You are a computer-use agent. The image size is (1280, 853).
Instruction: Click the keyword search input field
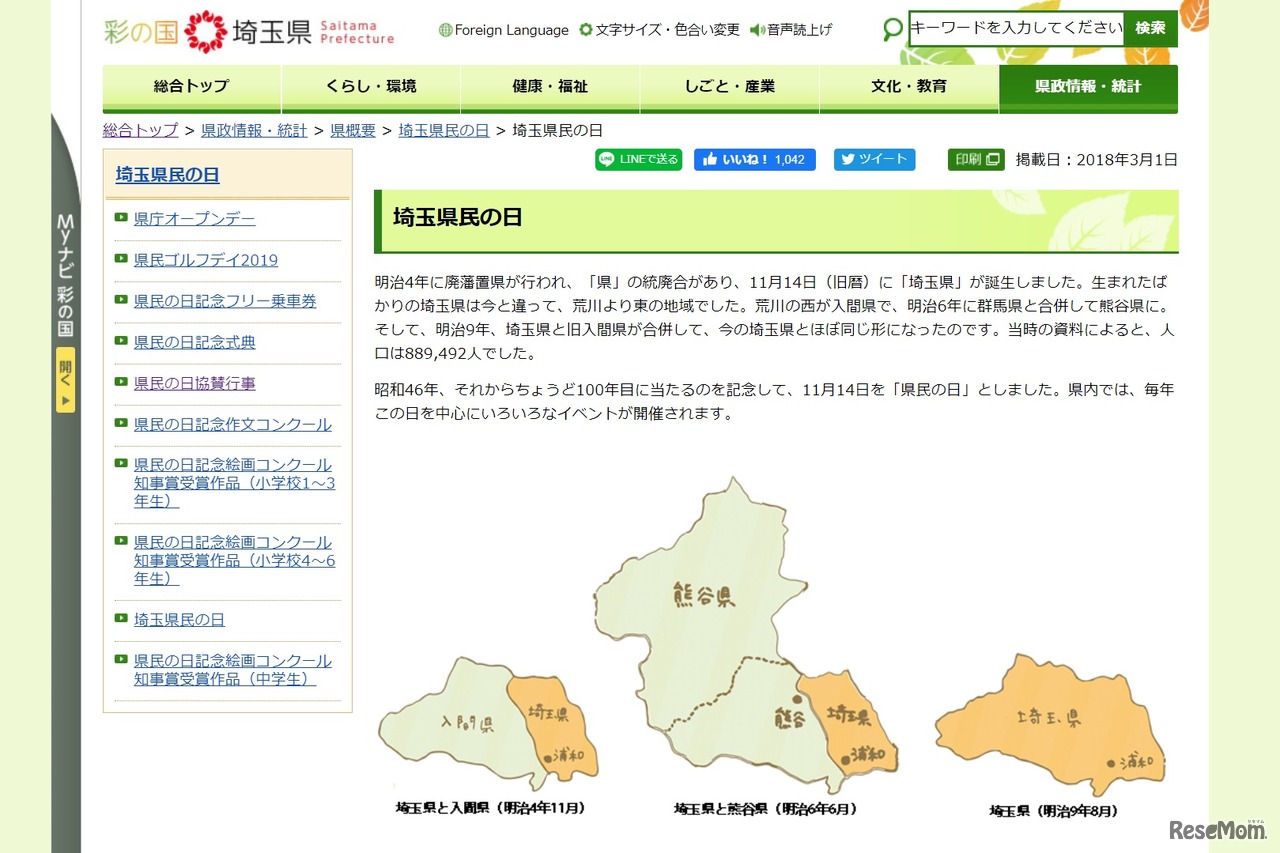point(1013,29)
